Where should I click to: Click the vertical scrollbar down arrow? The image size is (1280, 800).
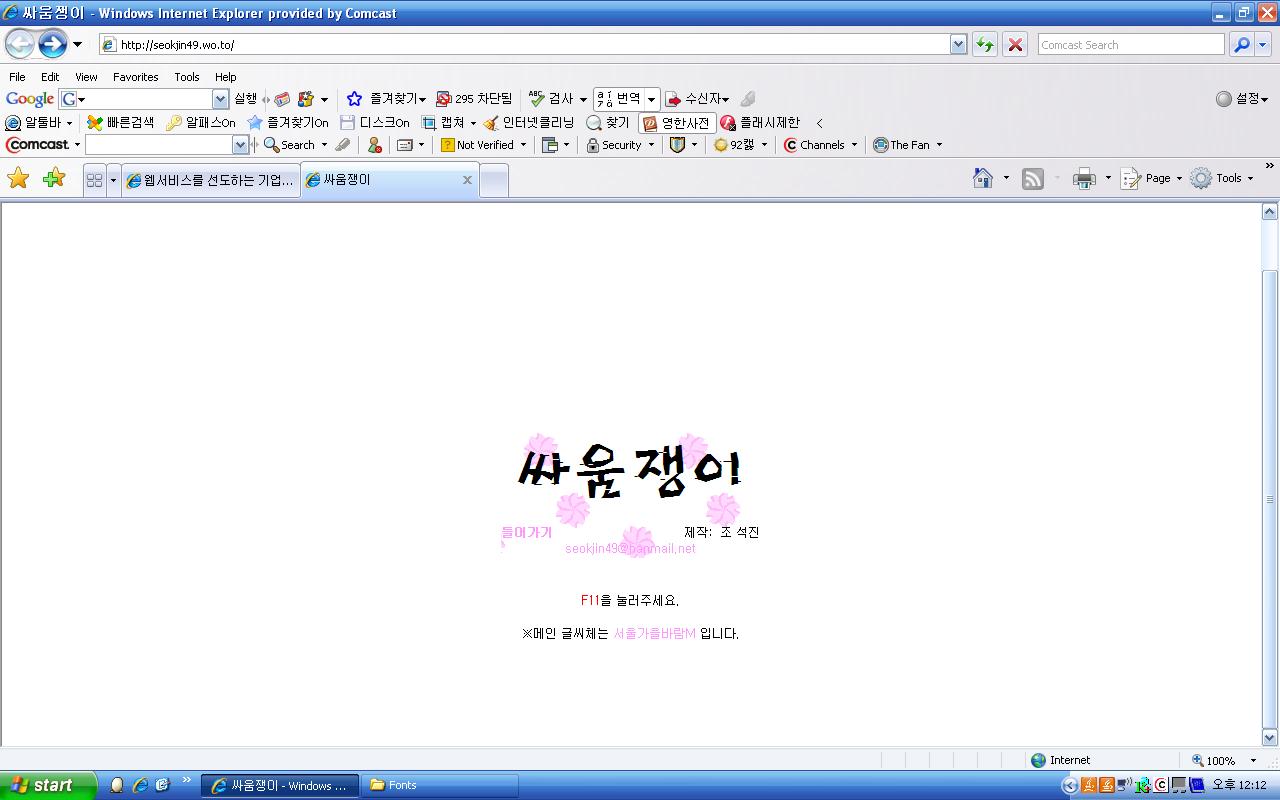point(1270,737)
